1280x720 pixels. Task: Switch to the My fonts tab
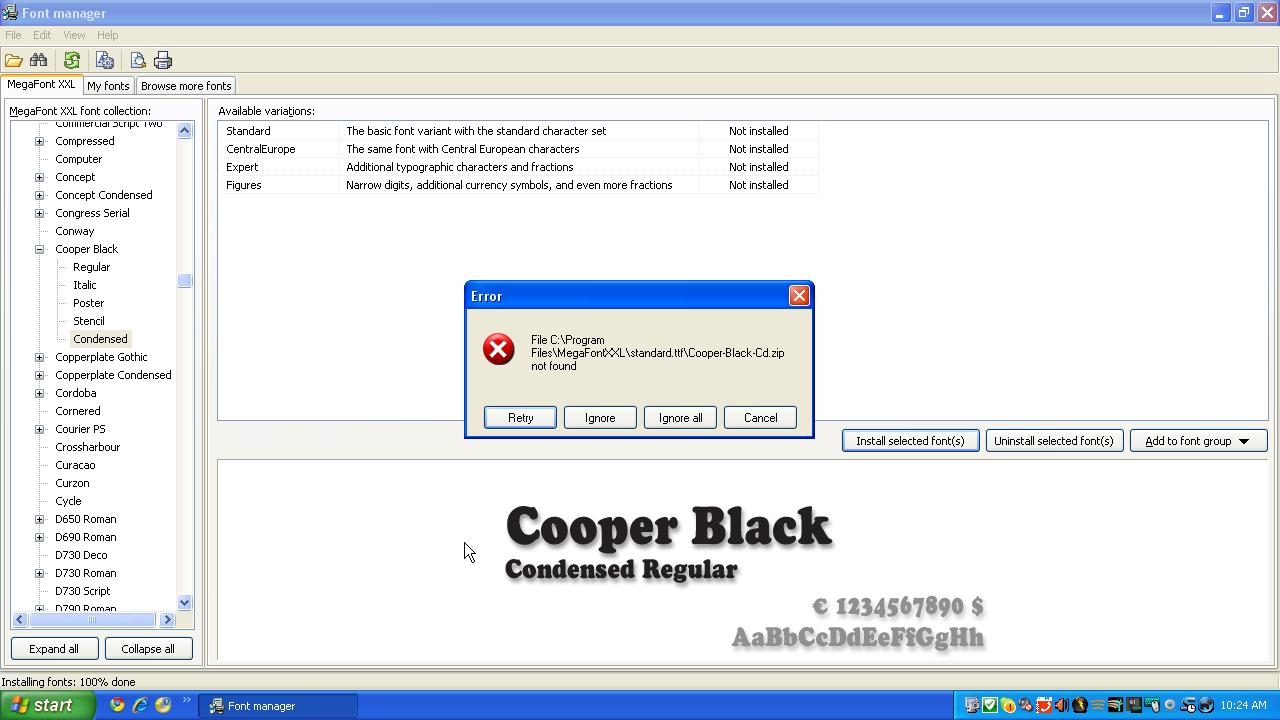[108, 86]
